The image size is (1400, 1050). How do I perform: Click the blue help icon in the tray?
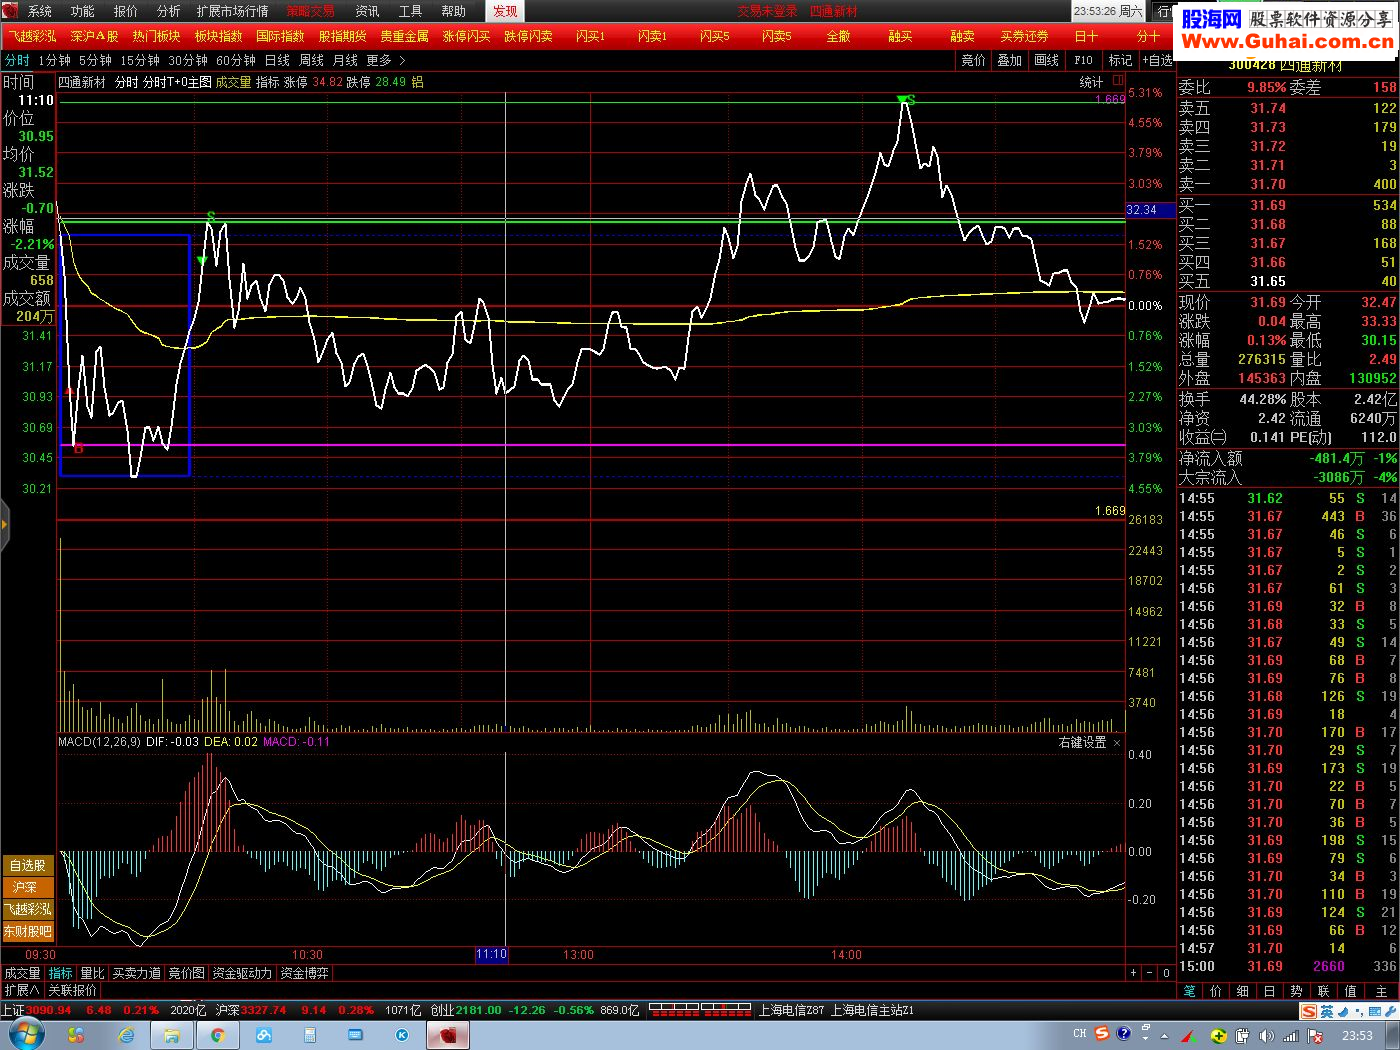coord(1123,1033)
